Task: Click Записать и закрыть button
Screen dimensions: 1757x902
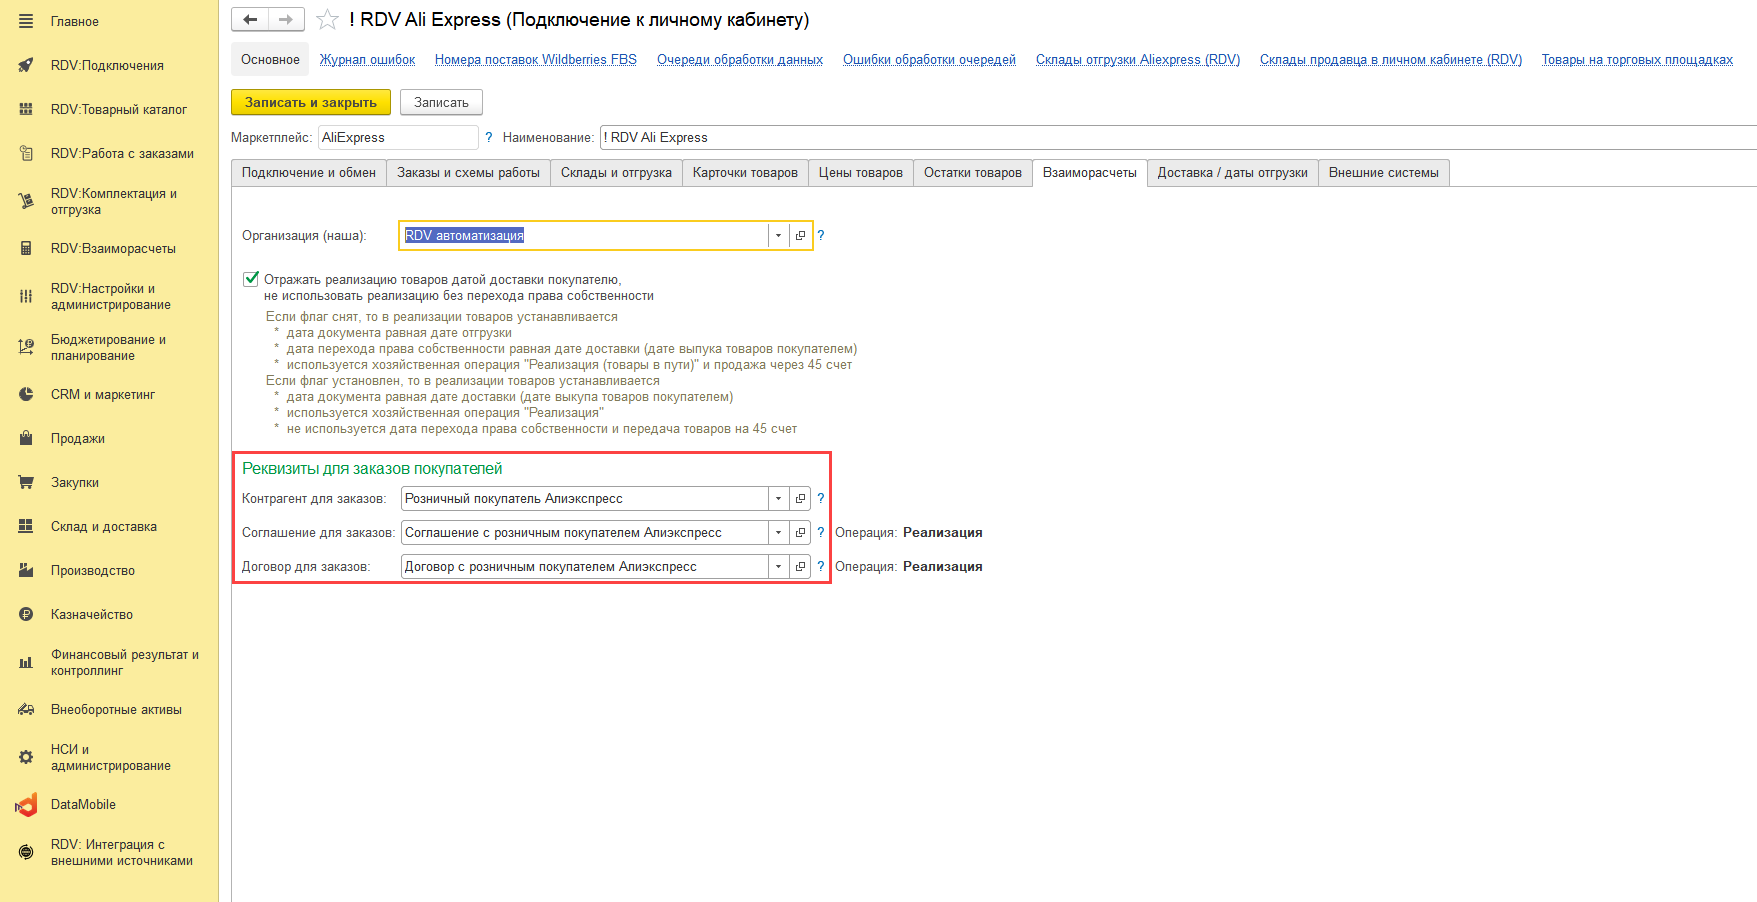Action: [311, 102]
